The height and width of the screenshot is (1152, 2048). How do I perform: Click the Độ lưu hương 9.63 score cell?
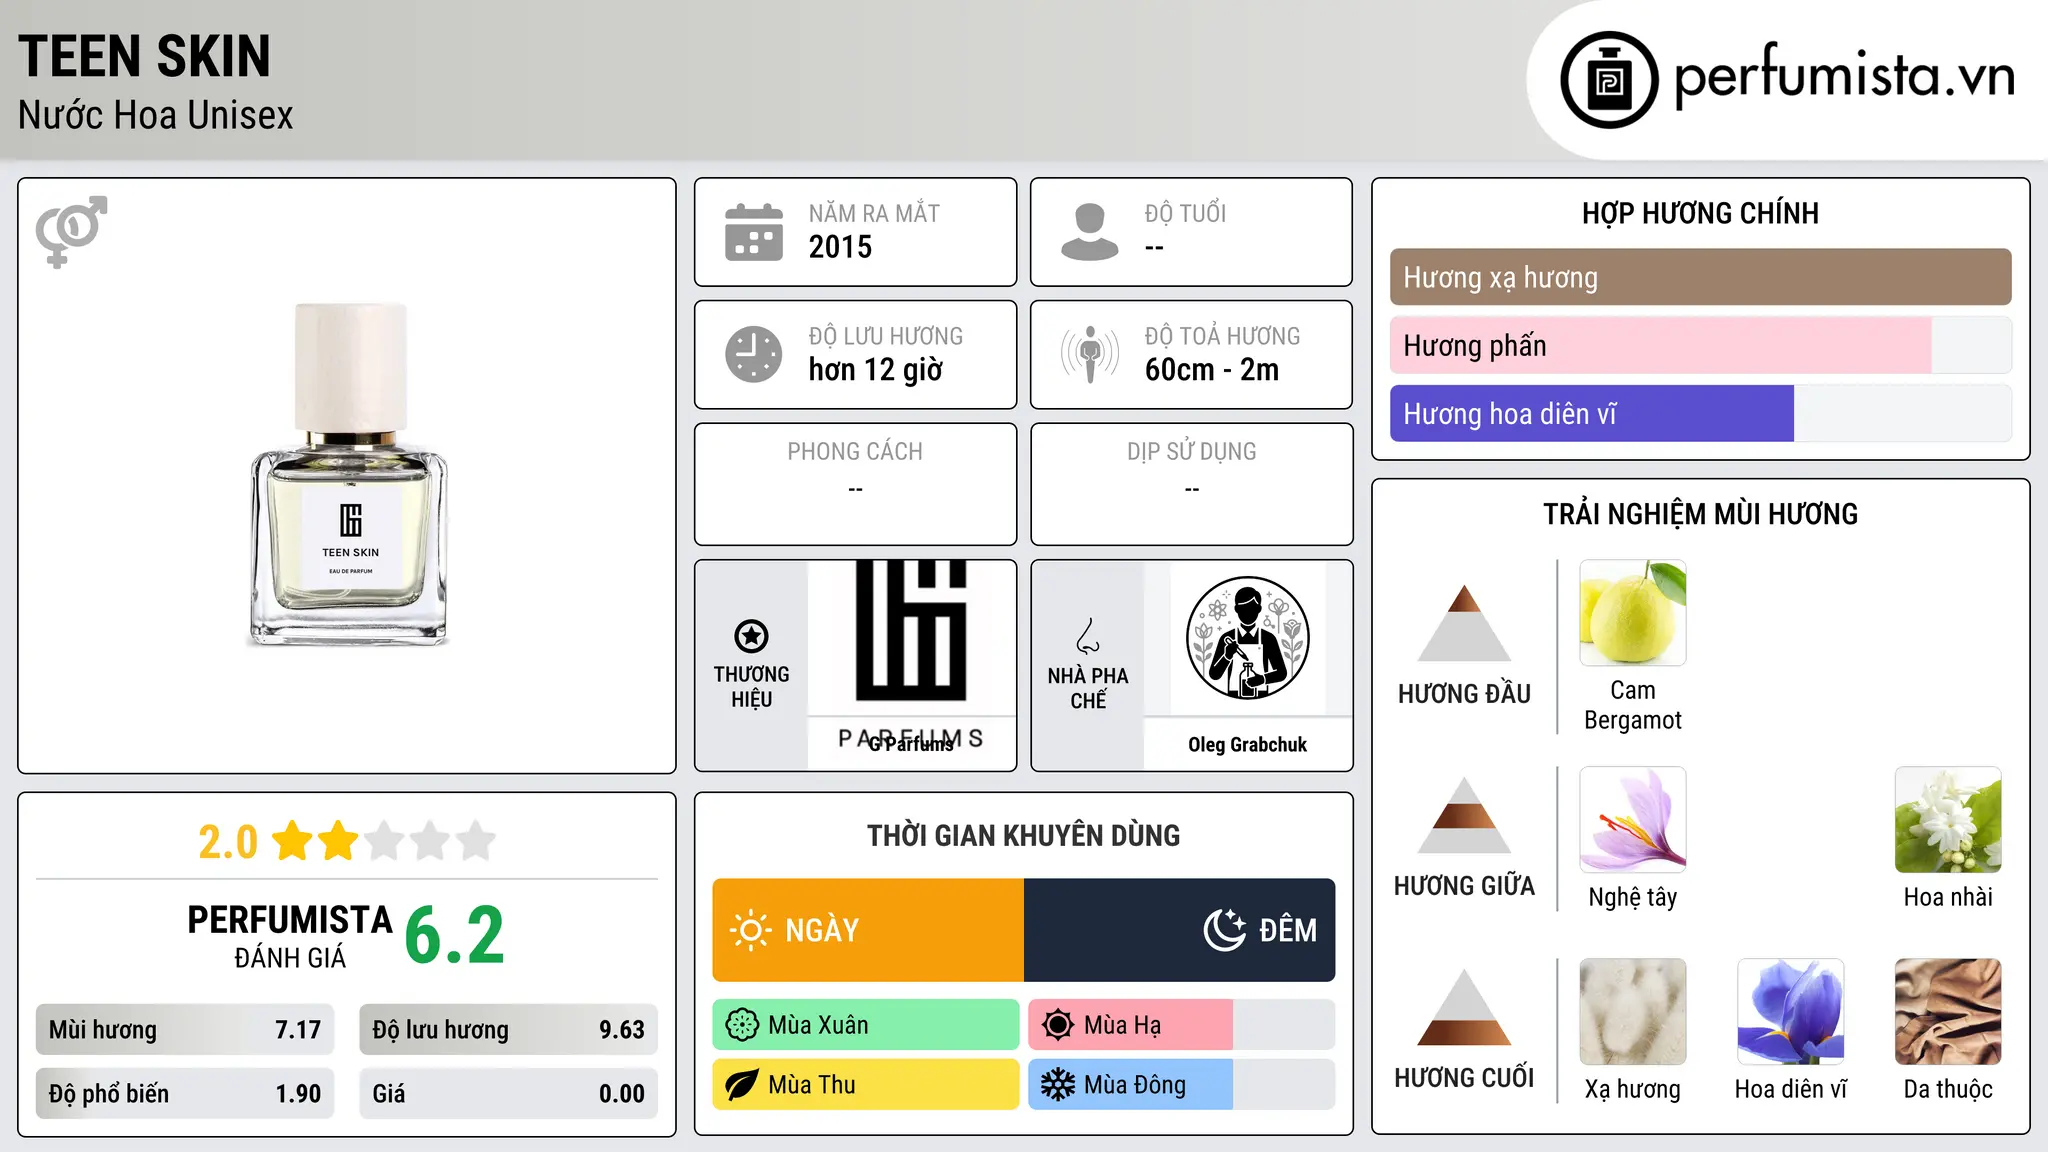click(x=508, y=1030)
